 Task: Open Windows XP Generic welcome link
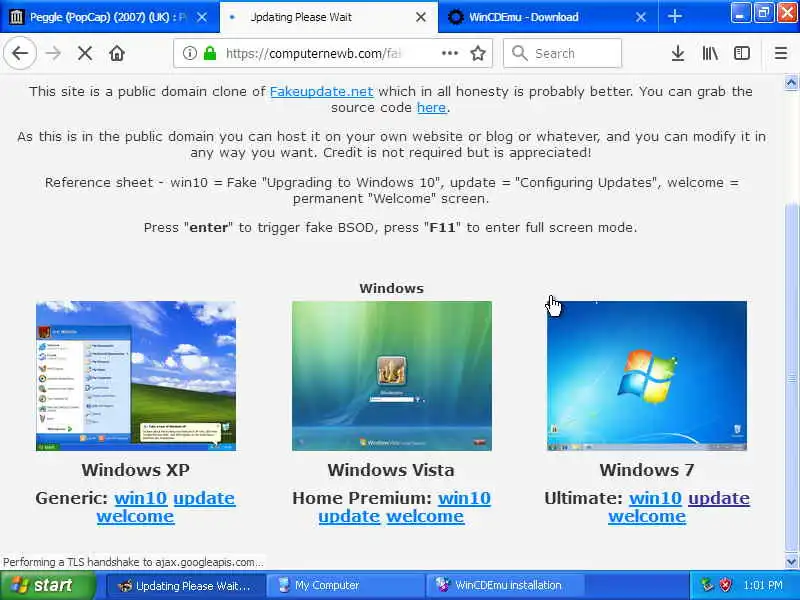135,516
